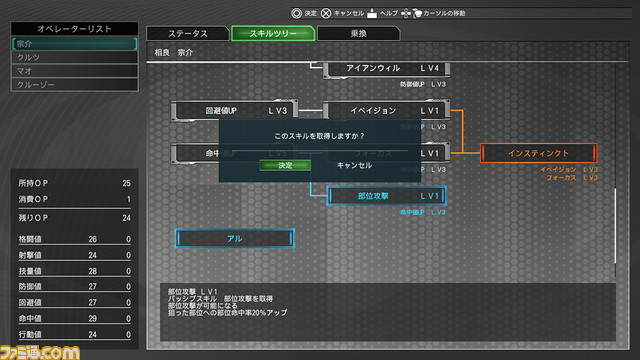Select the スキルツリー tab
This screenshot has height=360, width=640.
point(273,33)
